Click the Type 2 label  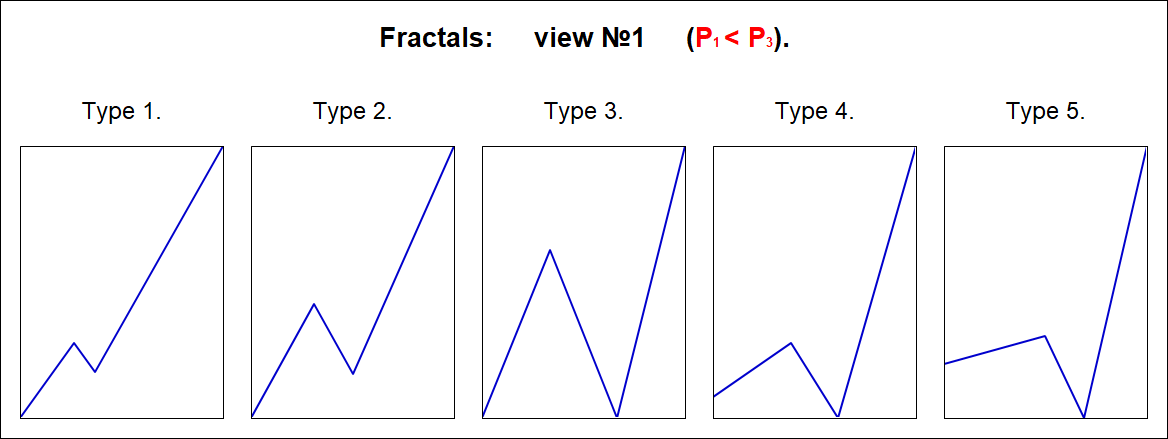click(352, 111)
